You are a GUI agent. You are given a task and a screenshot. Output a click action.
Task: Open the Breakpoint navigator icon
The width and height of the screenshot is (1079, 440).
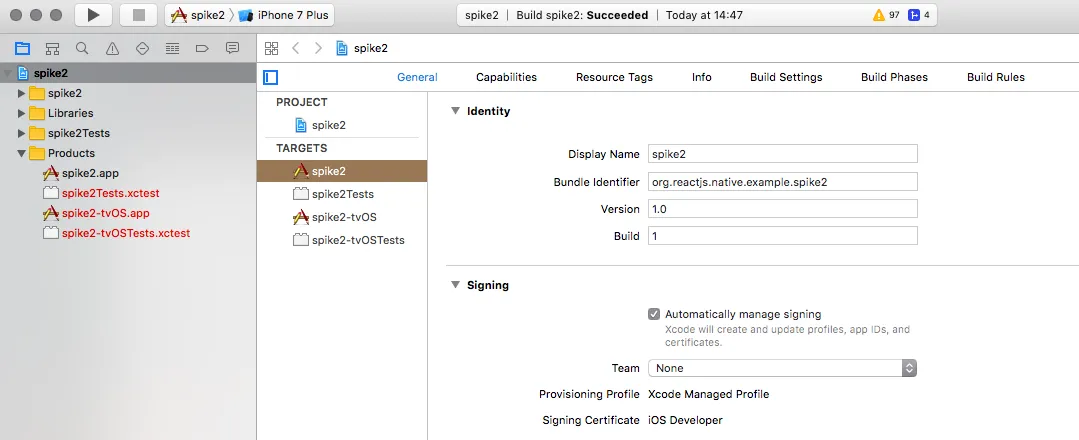click(202, 48)
